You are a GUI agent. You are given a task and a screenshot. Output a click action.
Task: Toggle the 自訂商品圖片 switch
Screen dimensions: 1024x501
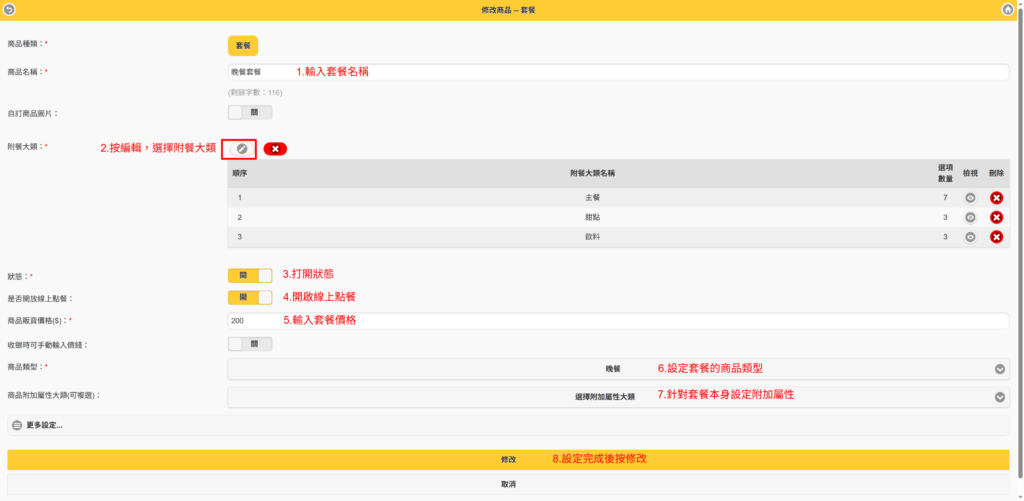pyautogui.click(x=250, y=113)
